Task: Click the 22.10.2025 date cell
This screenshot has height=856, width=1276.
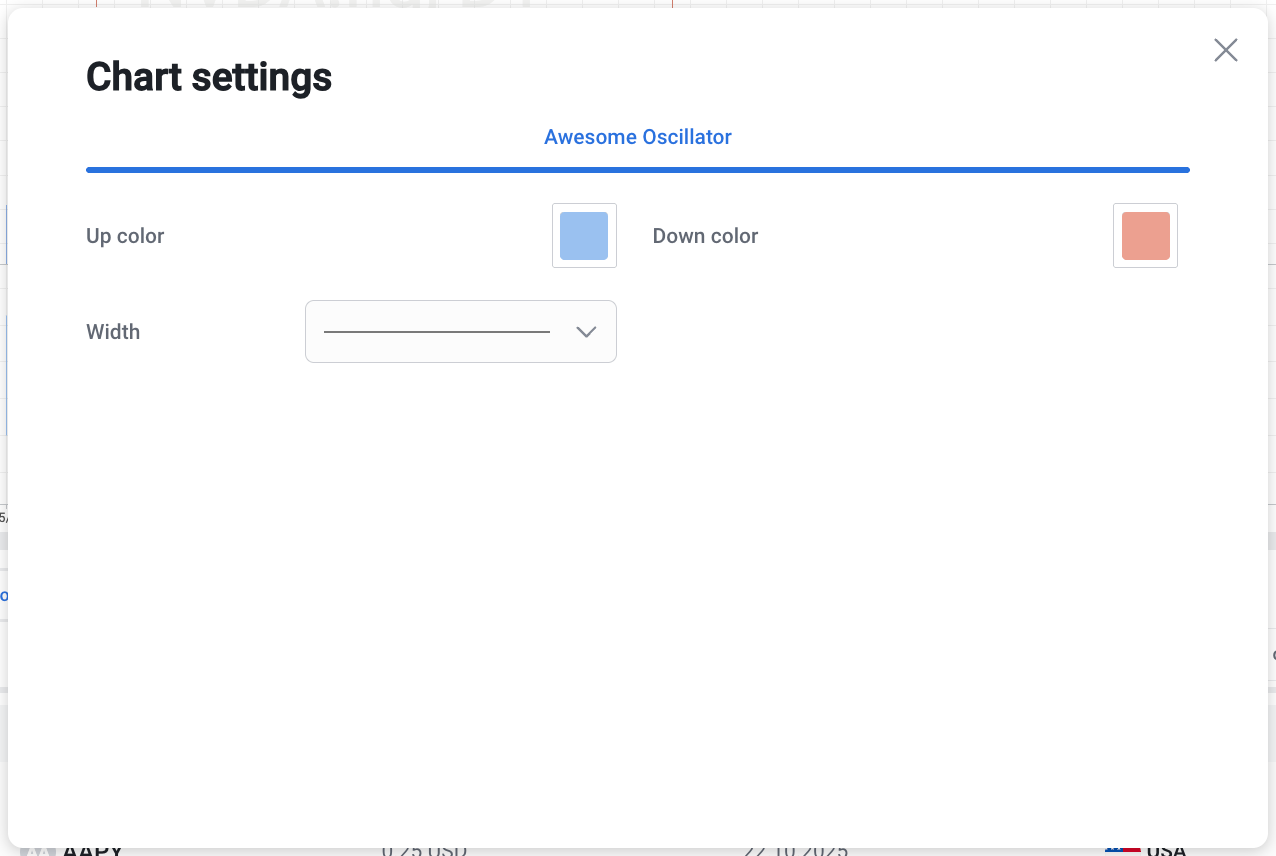Action: tap(796, 851)
